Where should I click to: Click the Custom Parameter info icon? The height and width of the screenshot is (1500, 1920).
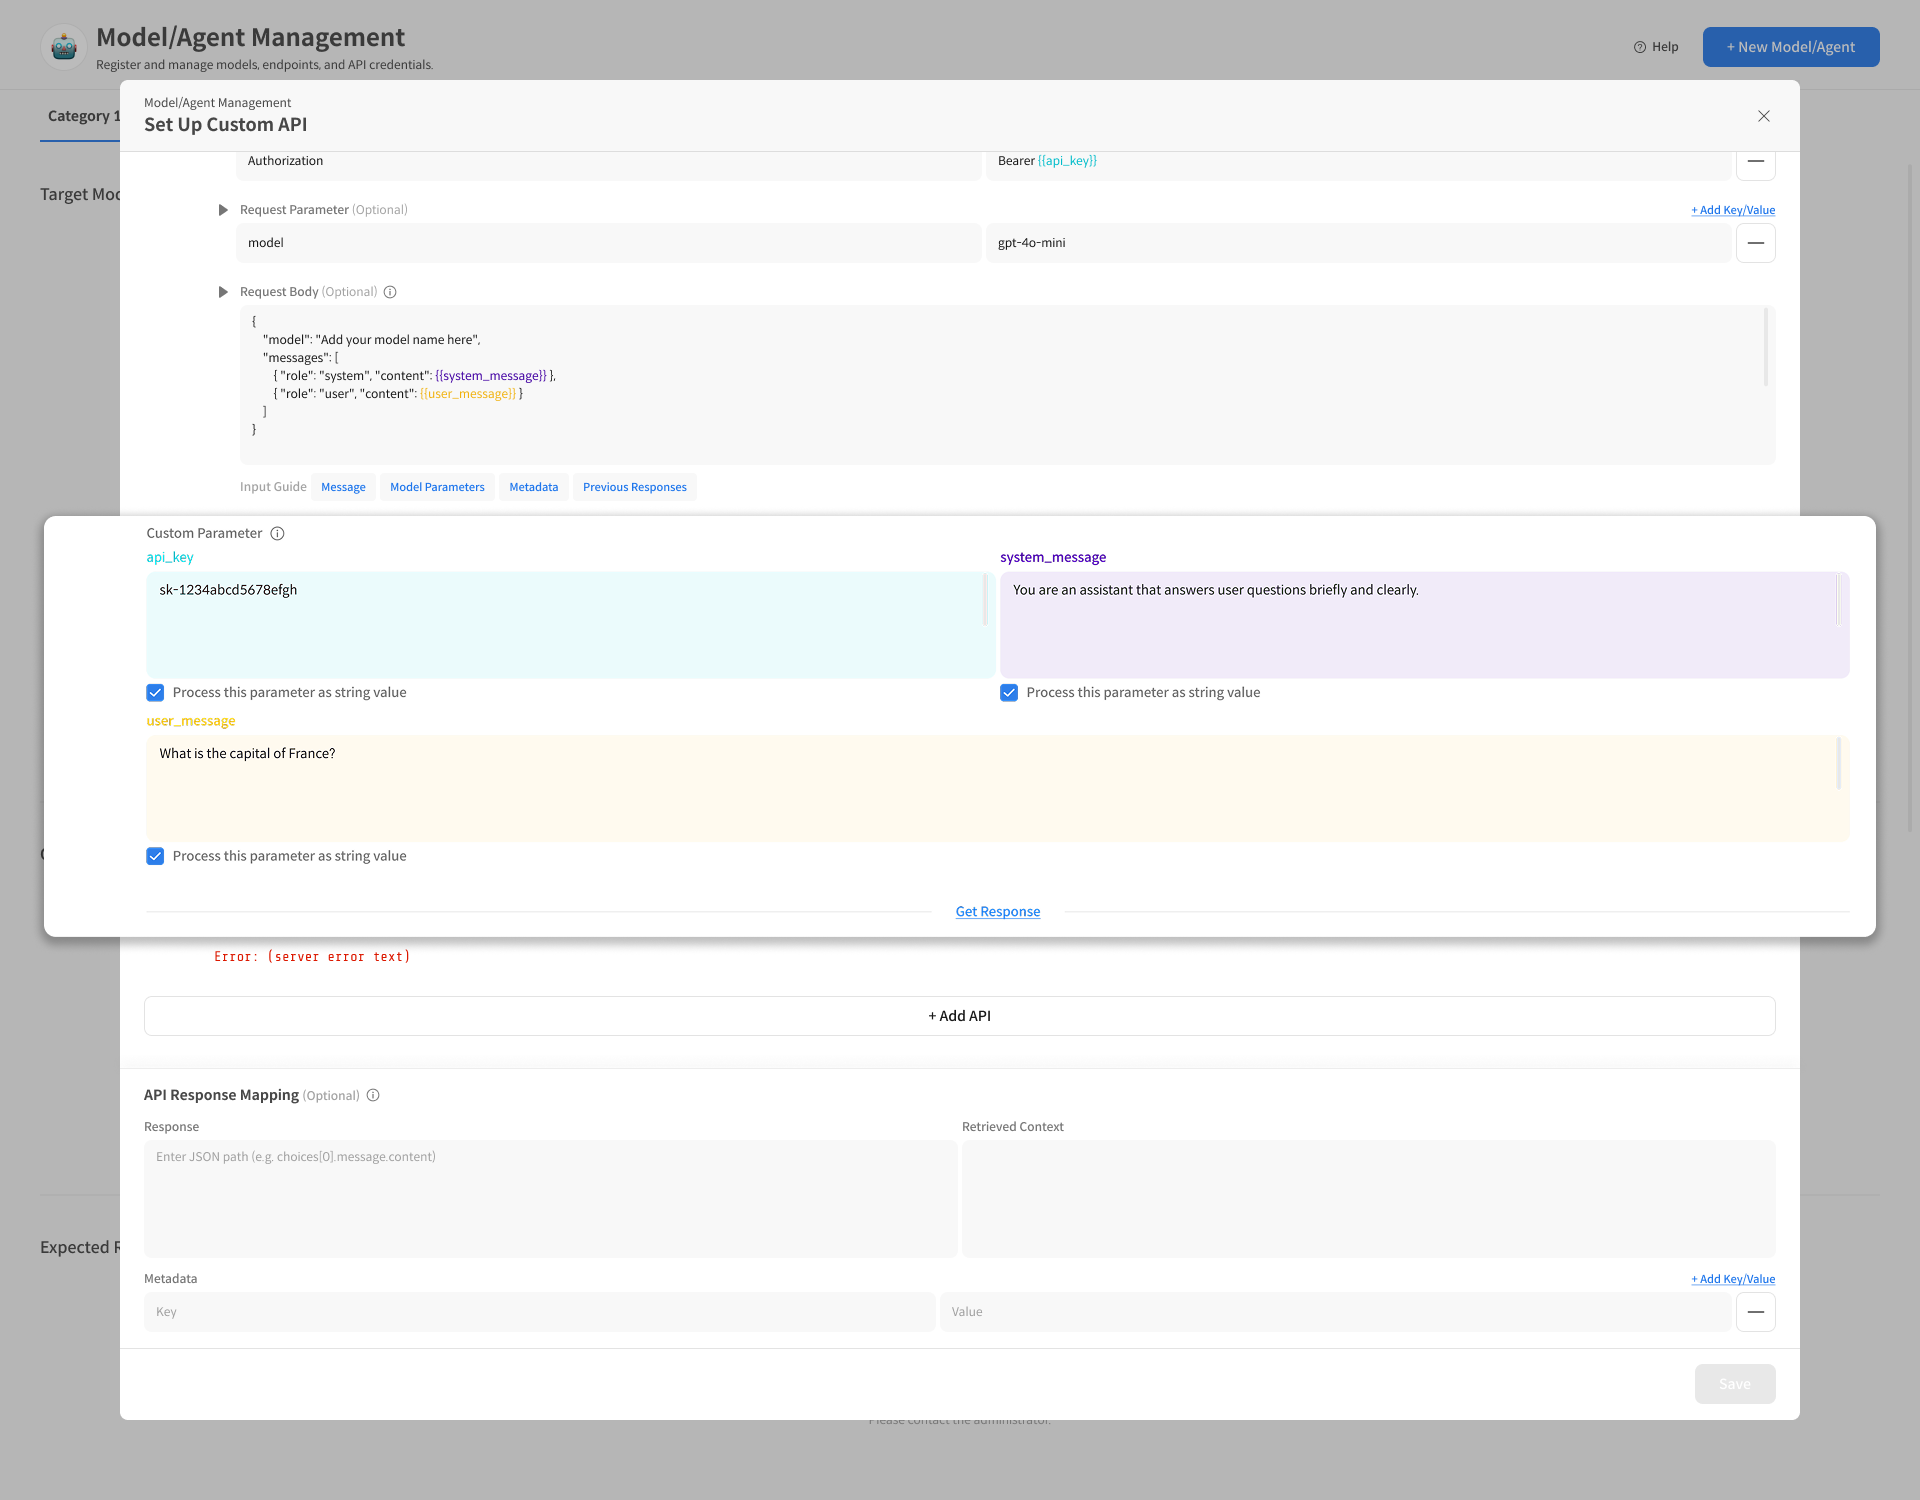tap(277, 534)
